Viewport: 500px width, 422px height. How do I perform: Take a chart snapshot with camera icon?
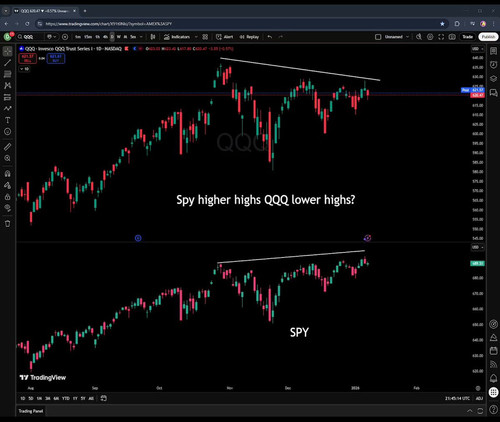click(x=452, y=37)
